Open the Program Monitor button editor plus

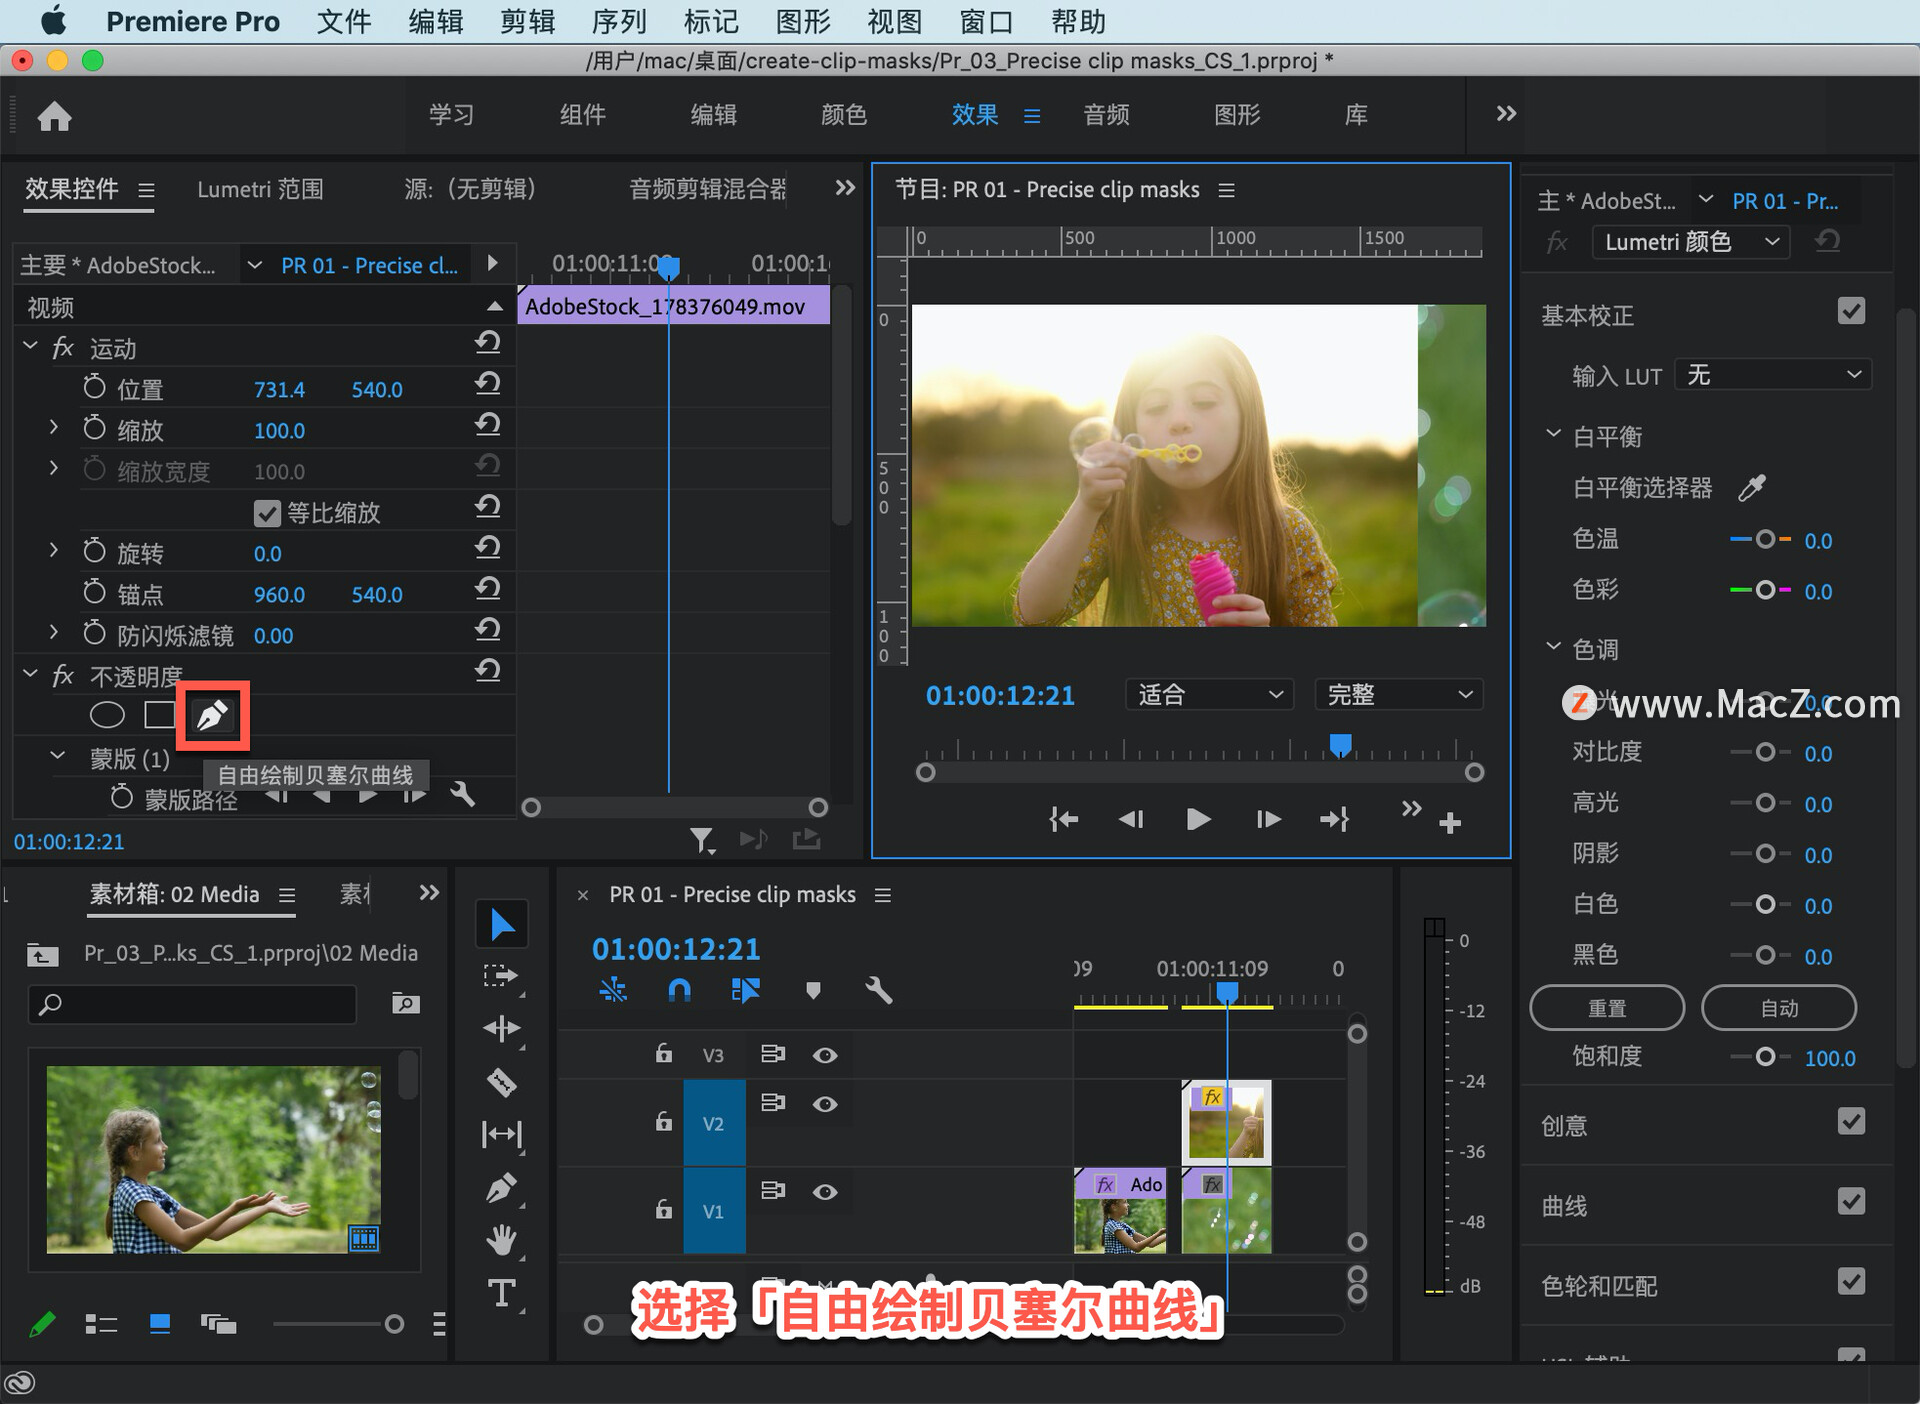pyautogui.click(x=1450, y=823)
